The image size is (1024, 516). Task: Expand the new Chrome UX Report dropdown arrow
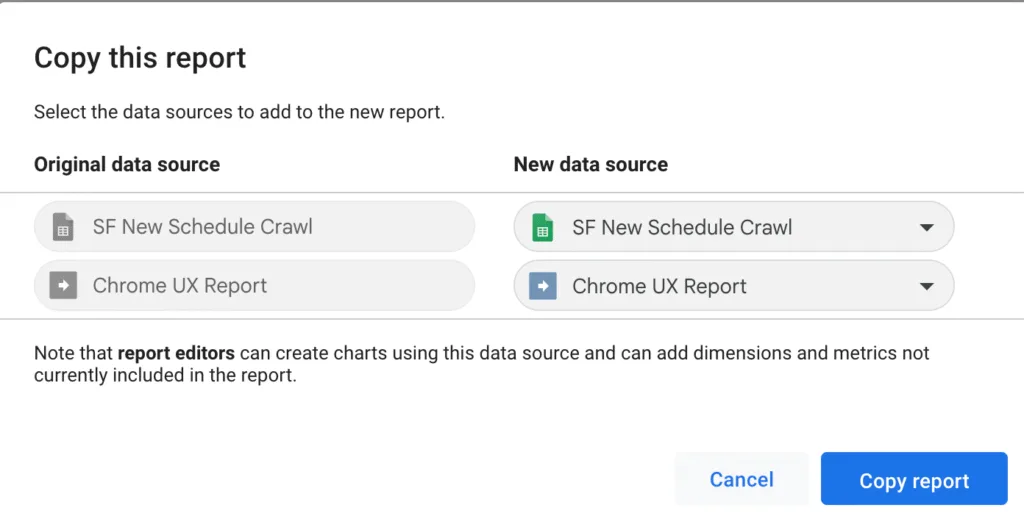pos(926,287)
